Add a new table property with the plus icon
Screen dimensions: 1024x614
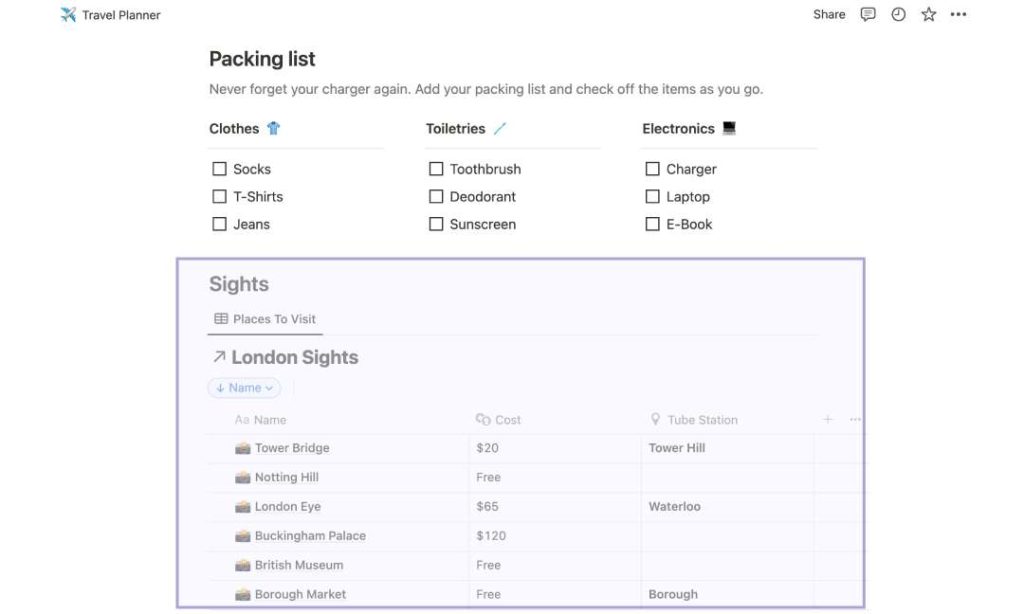(x=827, y=419)
